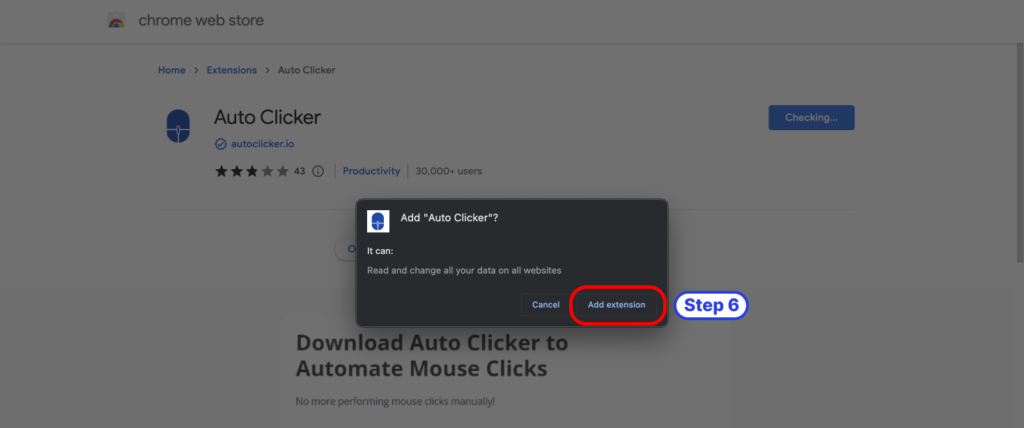Click the verified badge beside autoclicker.io
Image resolution: width=1024 pixels, height=428 pixels.
[x=221, y=144]
